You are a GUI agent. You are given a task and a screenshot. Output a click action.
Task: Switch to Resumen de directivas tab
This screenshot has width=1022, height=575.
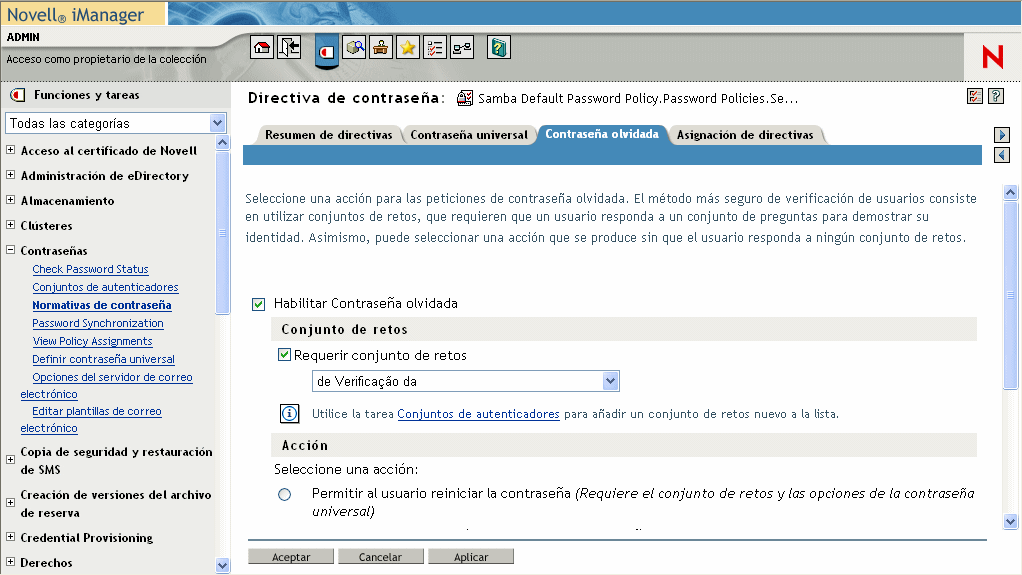point(328,135)
